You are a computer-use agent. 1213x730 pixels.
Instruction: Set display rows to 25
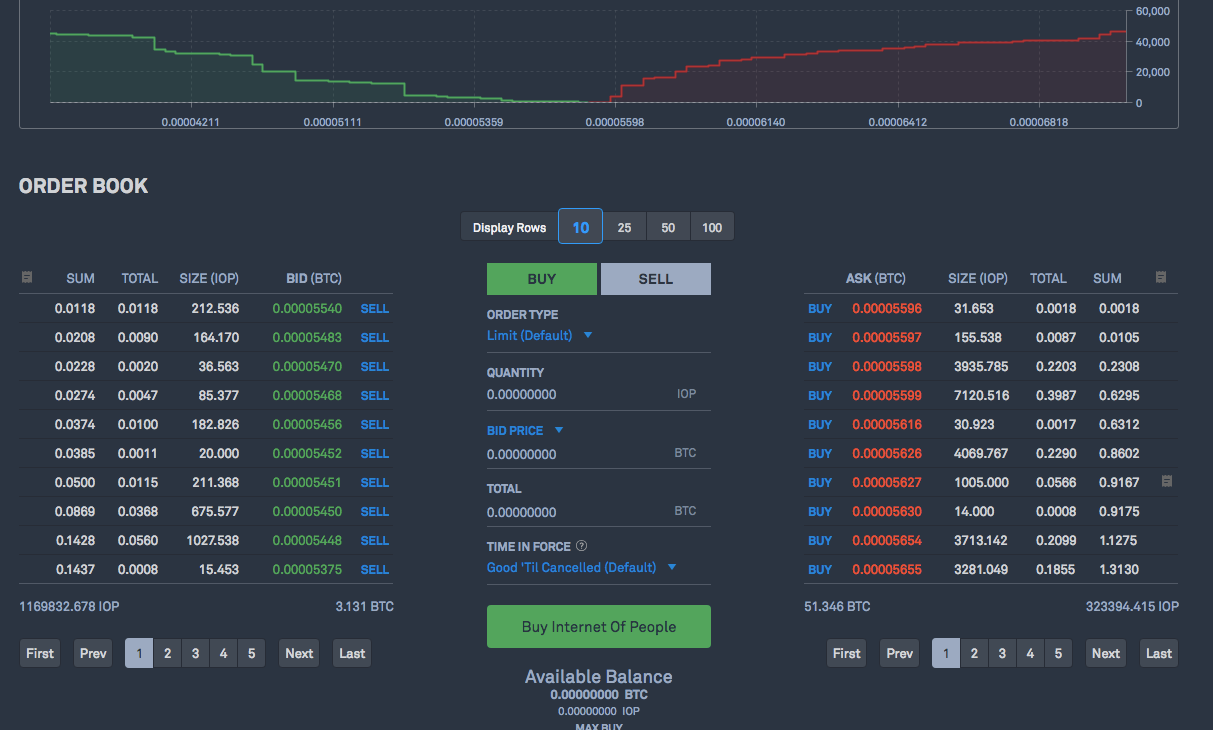point(624,227)
